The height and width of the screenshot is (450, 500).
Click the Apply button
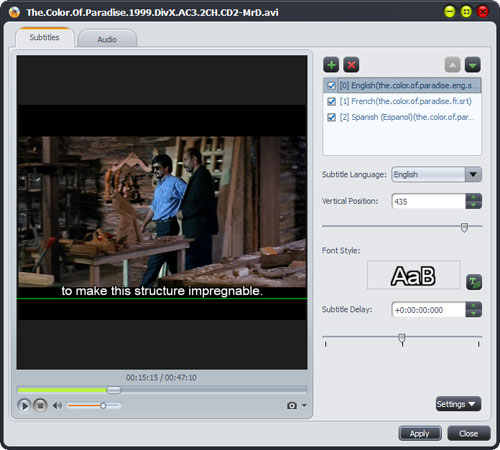420,433
